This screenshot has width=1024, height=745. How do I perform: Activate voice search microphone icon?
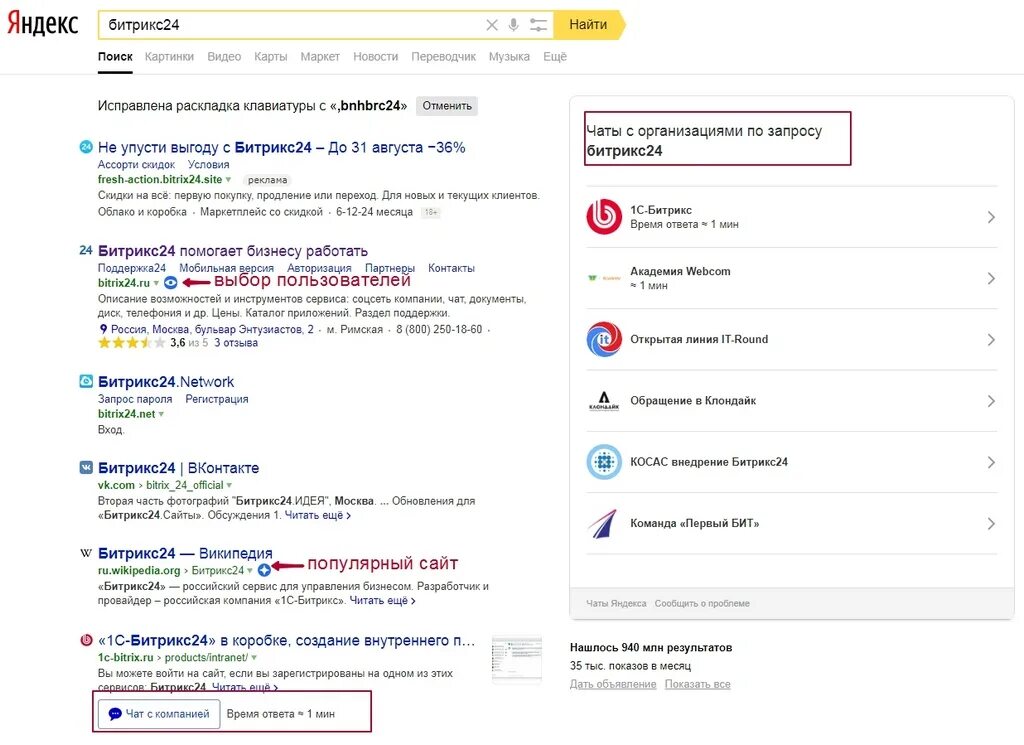[x=514, y=25]
